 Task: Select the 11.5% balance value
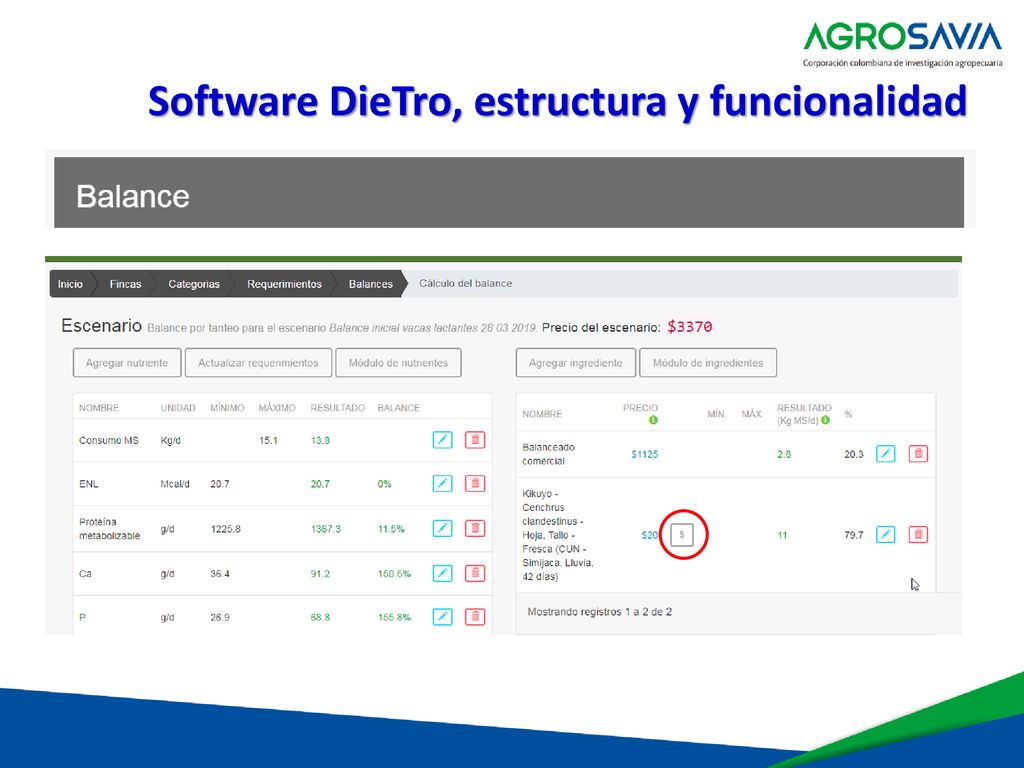(391, 529)
